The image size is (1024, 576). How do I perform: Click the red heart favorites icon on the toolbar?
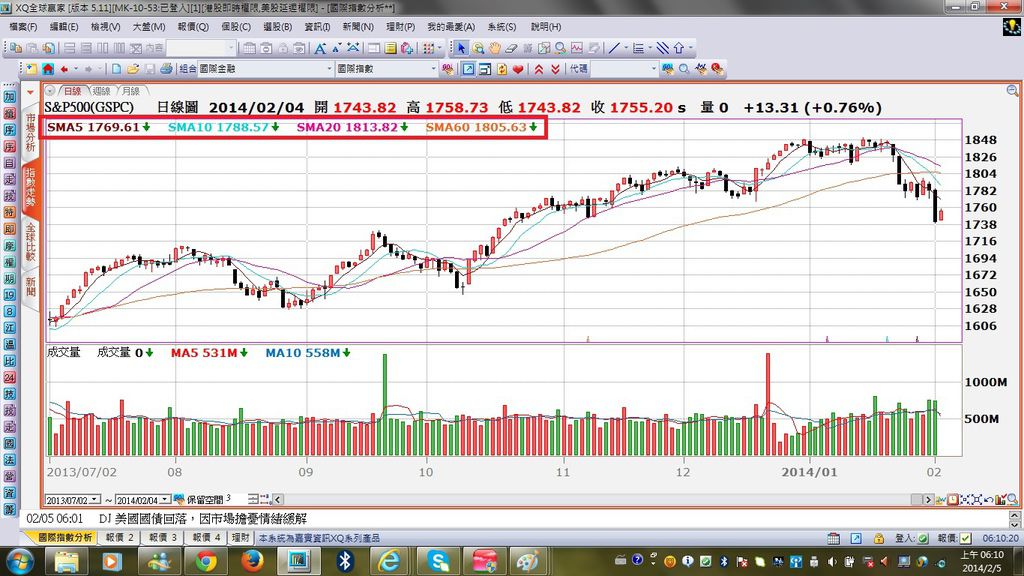click(x=519, y=70)
